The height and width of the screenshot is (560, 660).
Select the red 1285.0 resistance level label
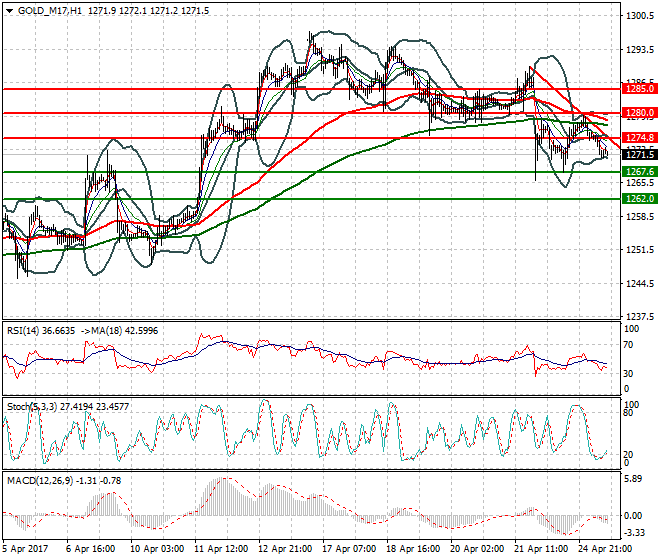[639, 89]
